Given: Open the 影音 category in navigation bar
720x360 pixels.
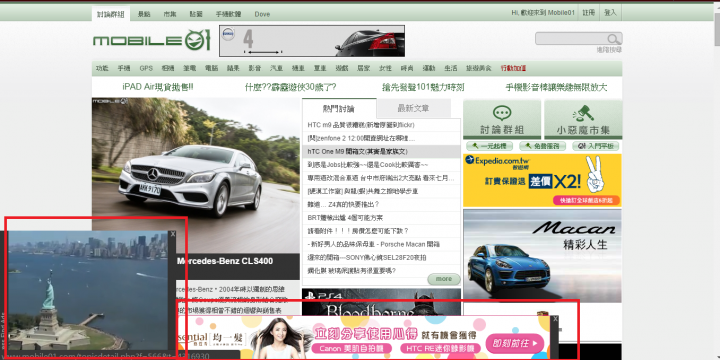Looking at the screenshot, I should point(255,68).
